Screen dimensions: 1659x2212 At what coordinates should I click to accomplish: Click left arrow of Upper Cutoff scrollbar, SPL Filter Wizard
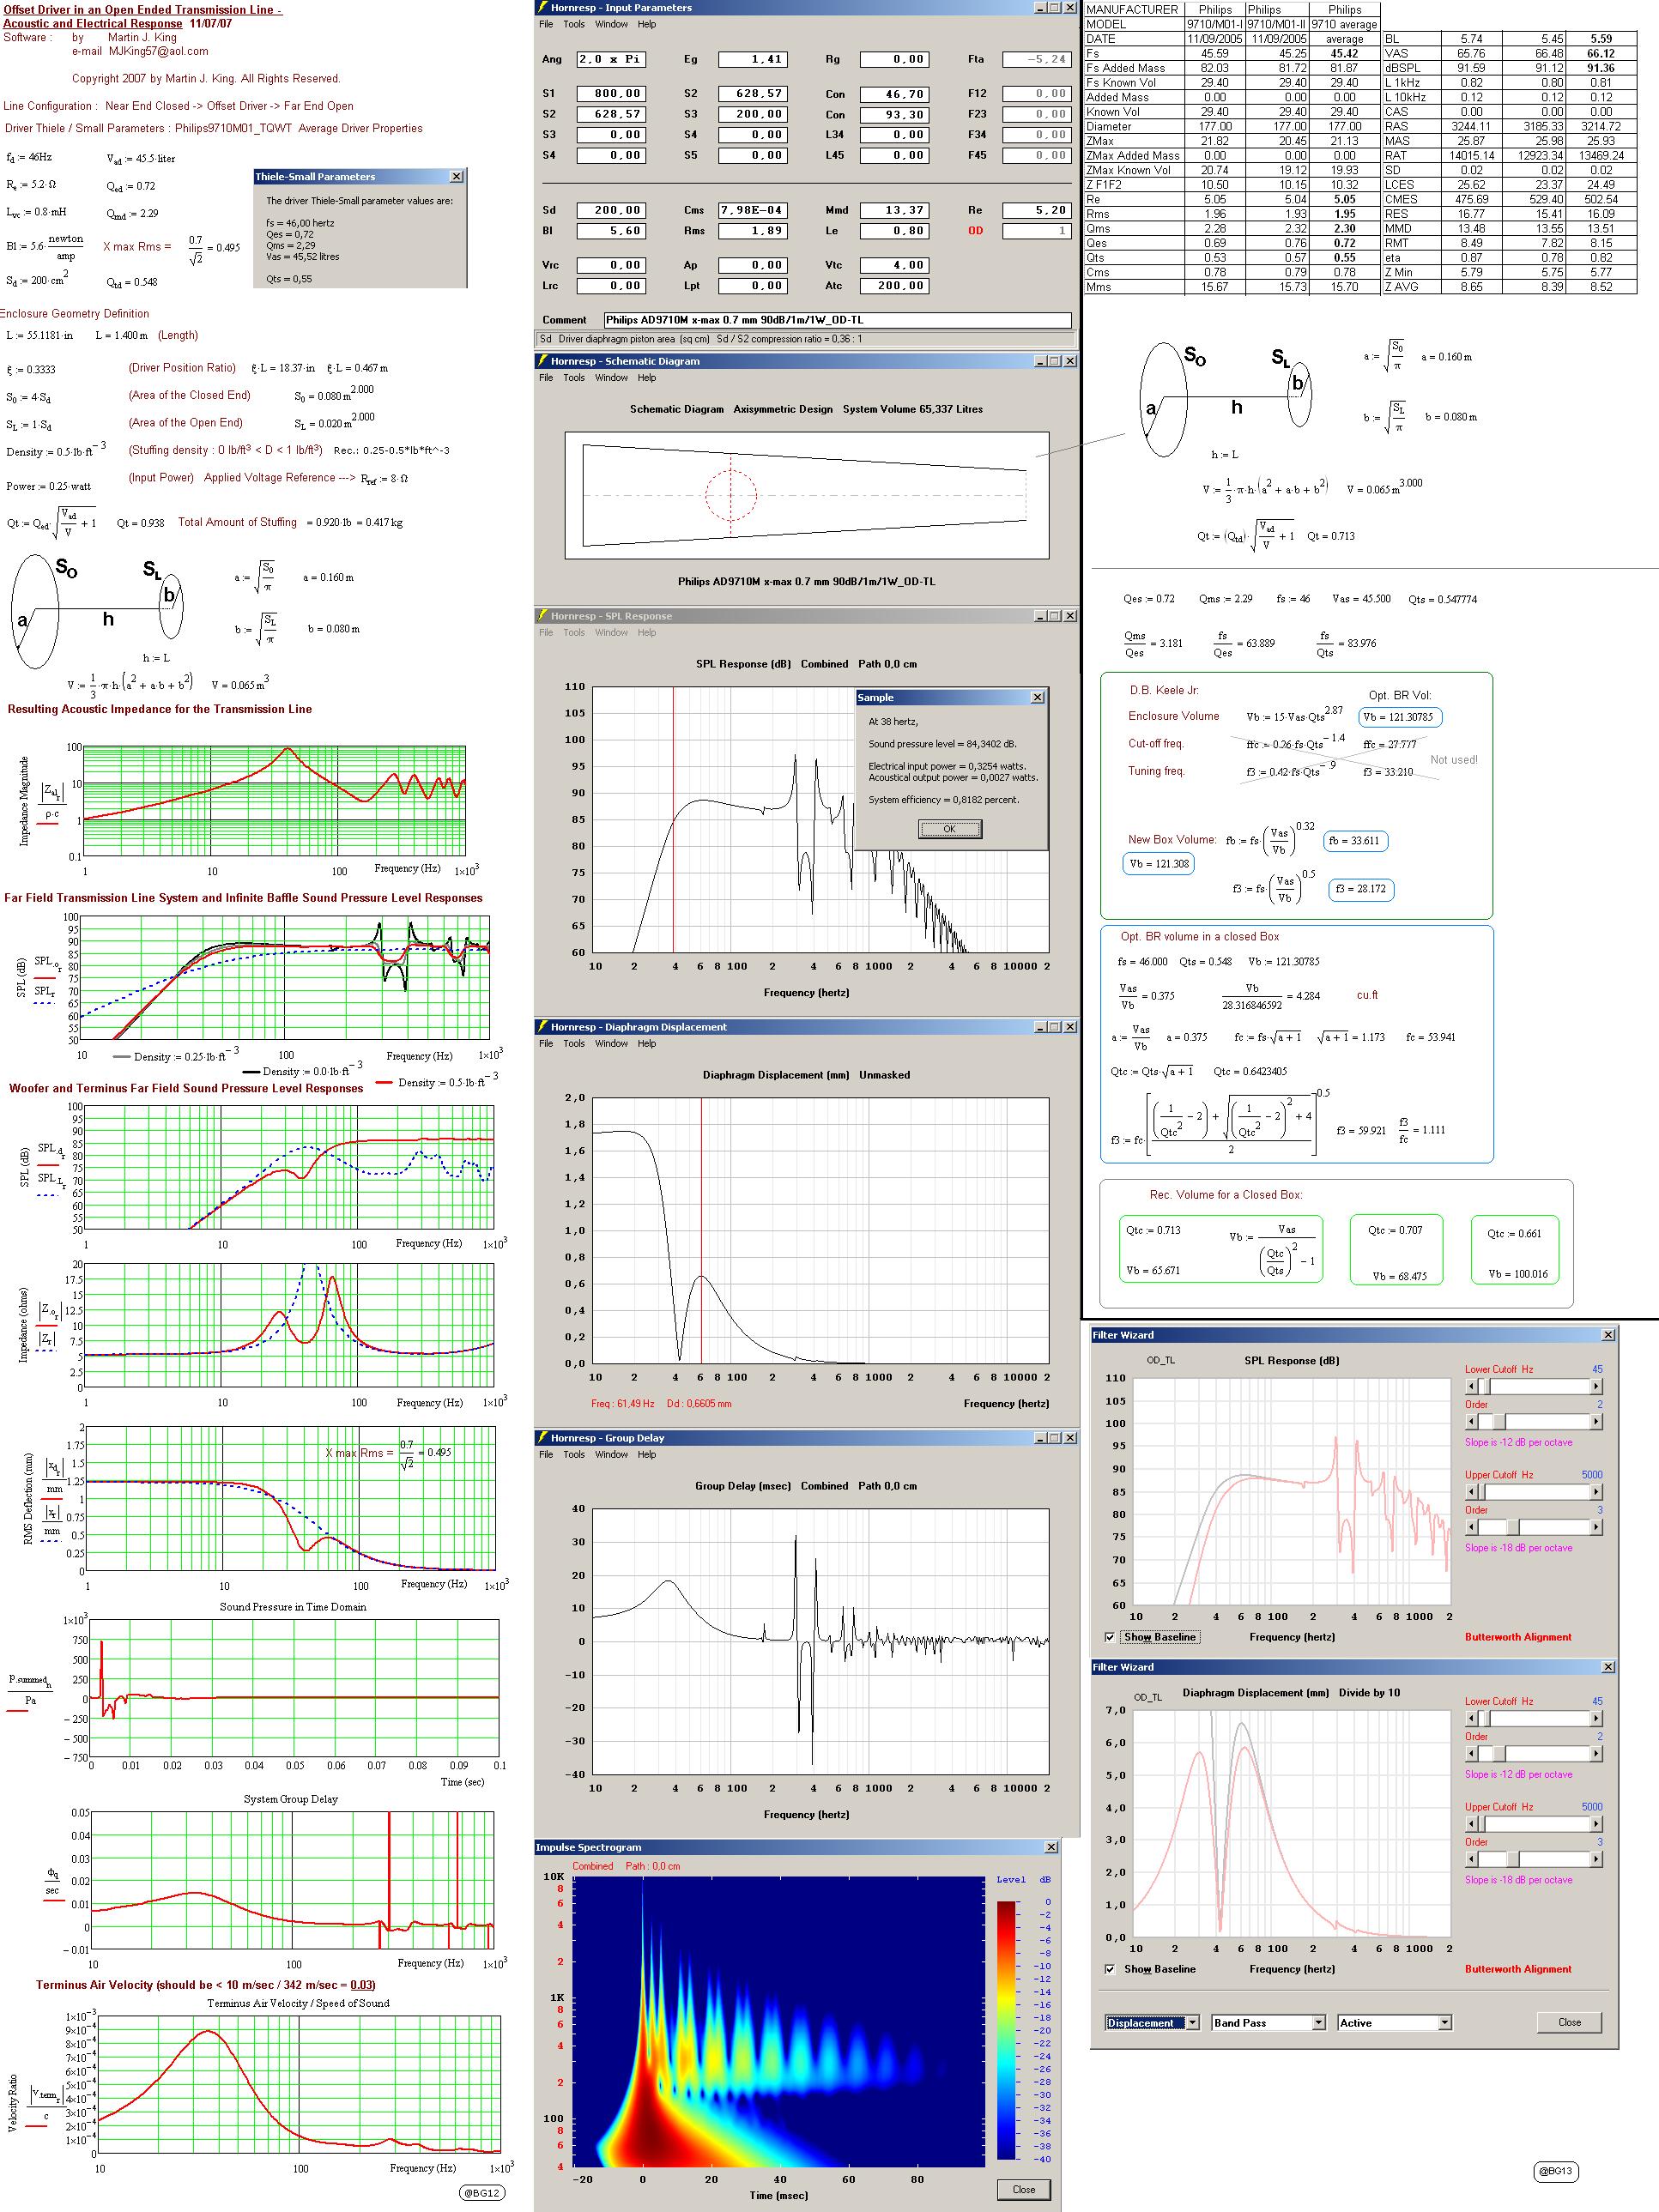1471,1492
